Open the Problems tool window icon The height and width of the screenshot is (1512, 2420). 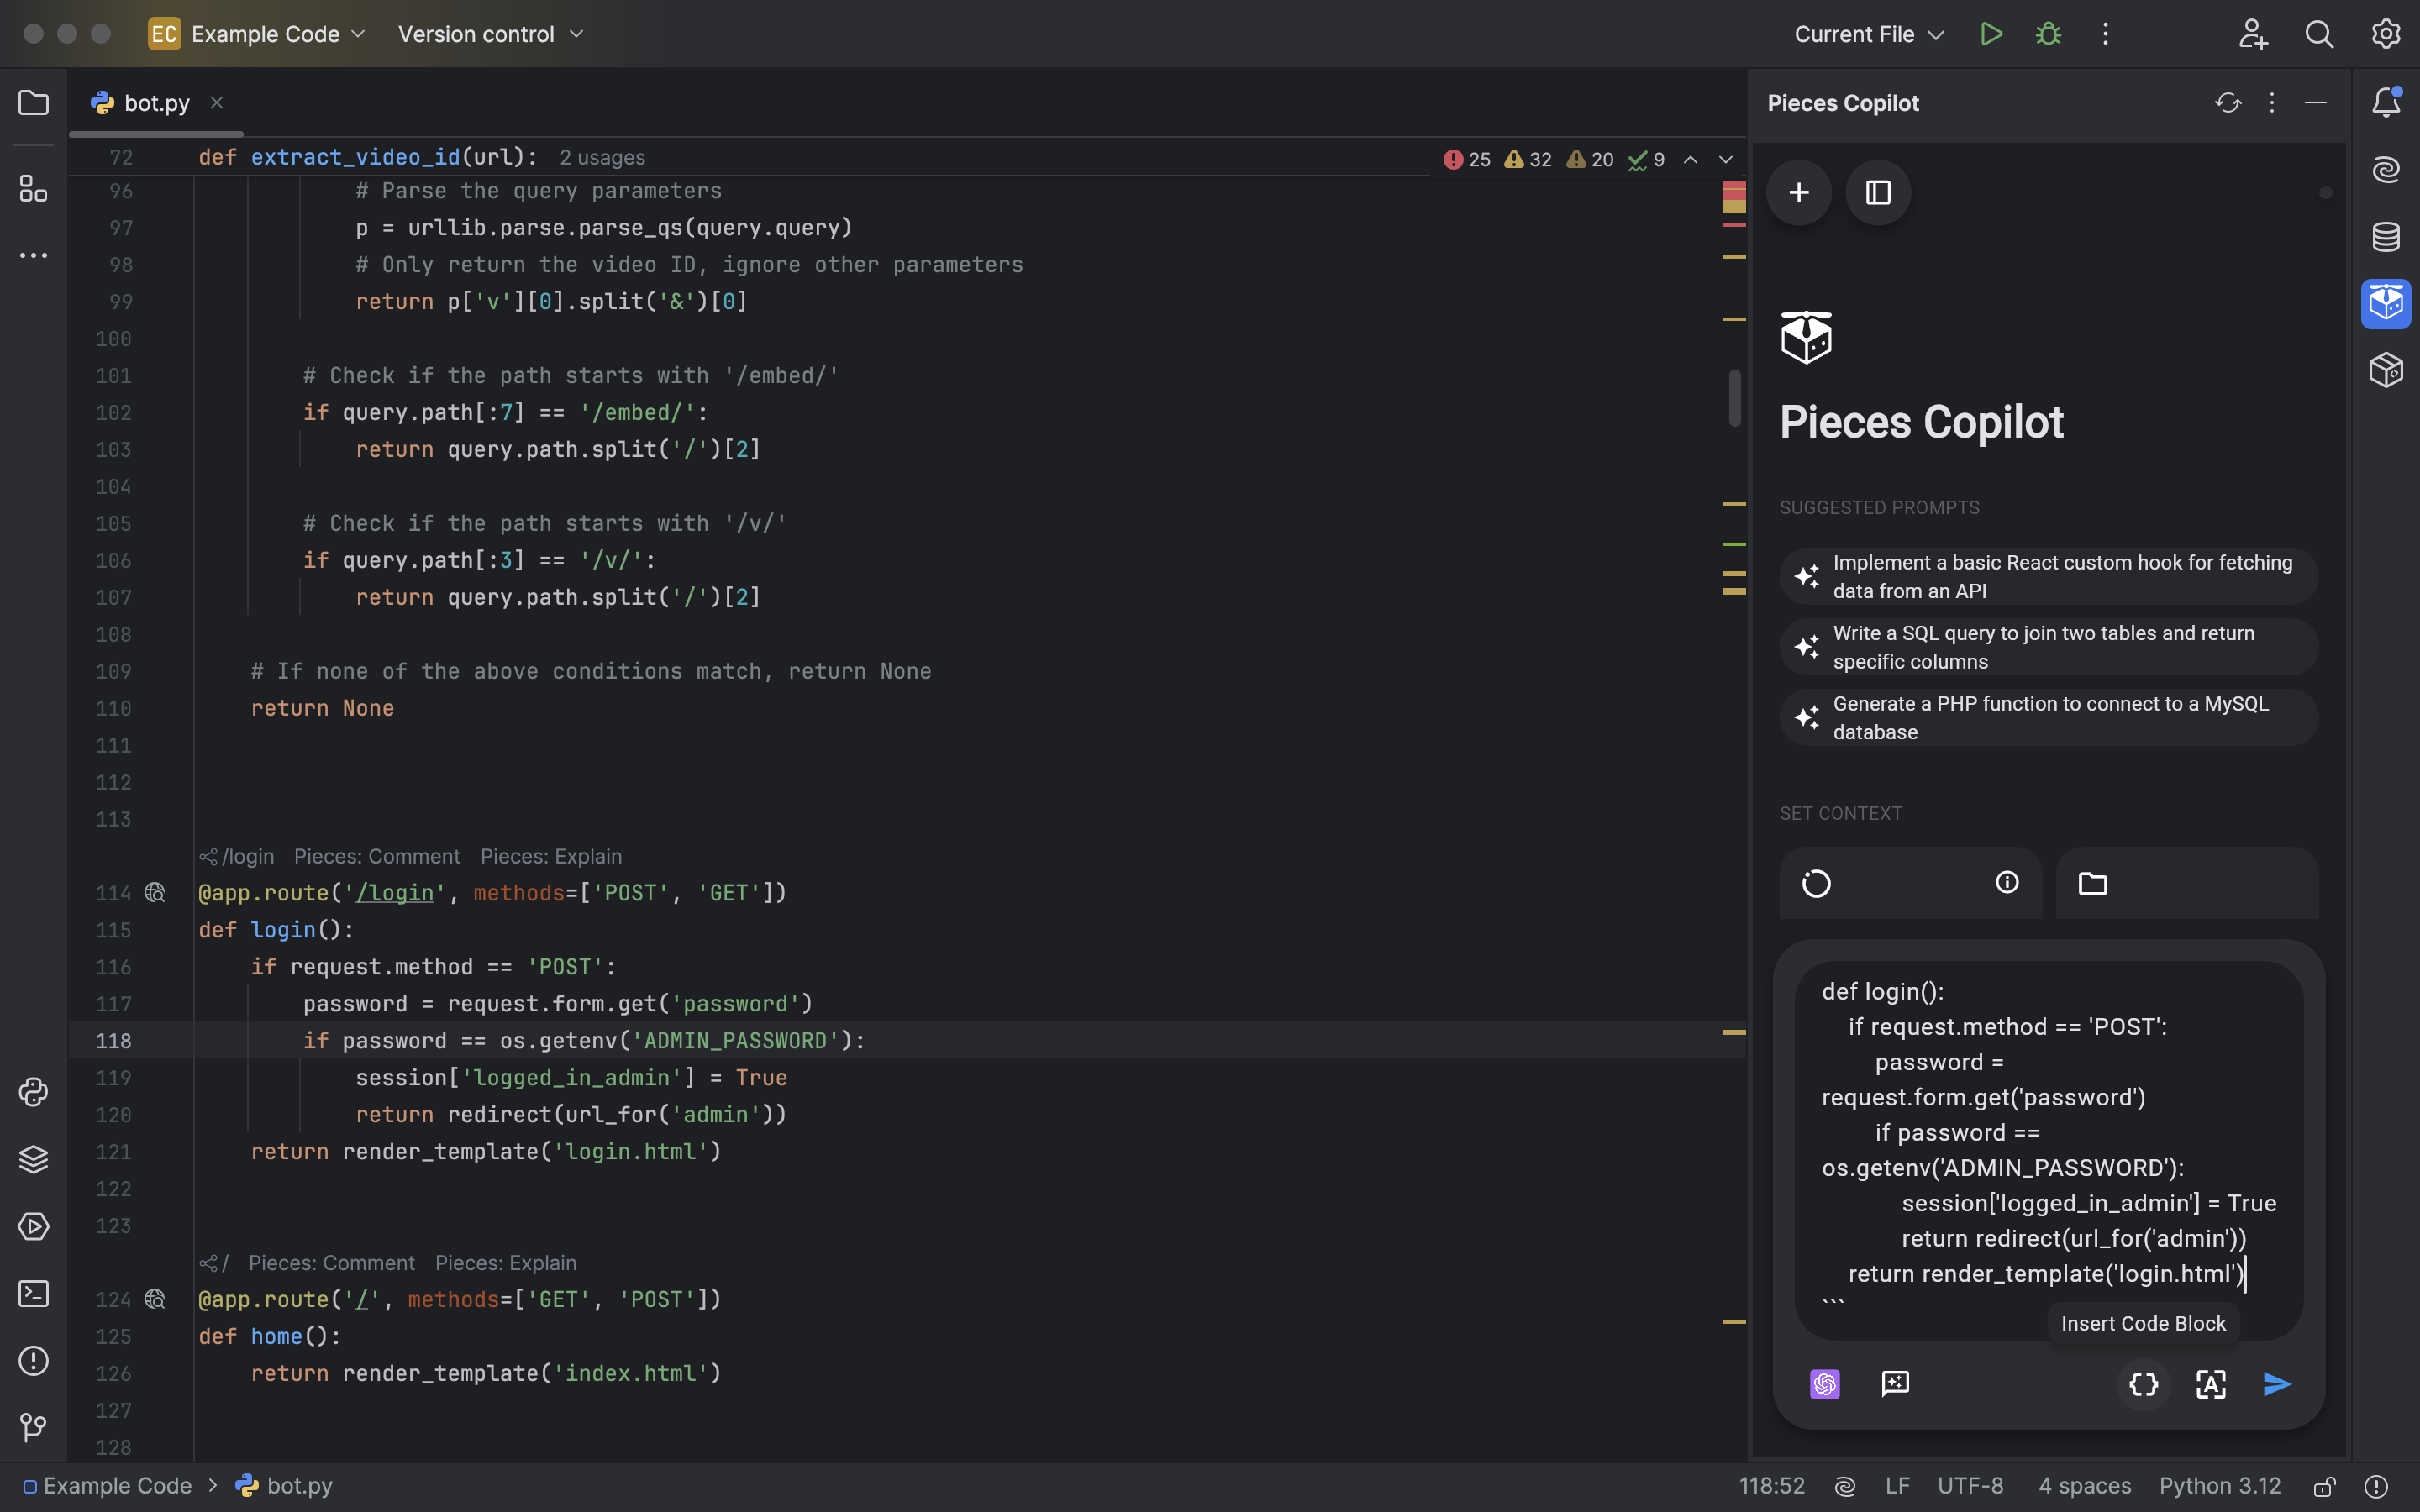pyautogui.click(x=33, y=1361)
